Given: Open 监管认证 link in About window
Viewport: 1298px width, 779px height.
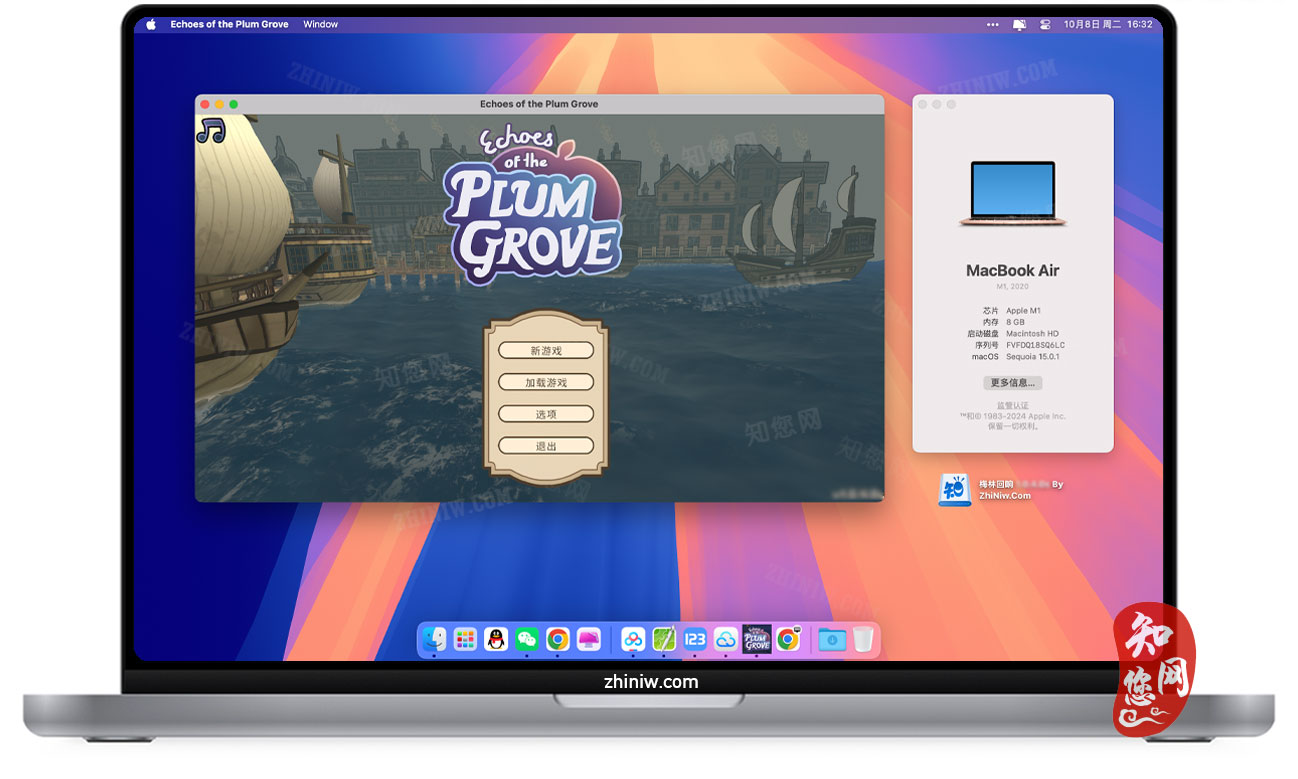Looking at the screenshot, I should [x=1012, y=406].
